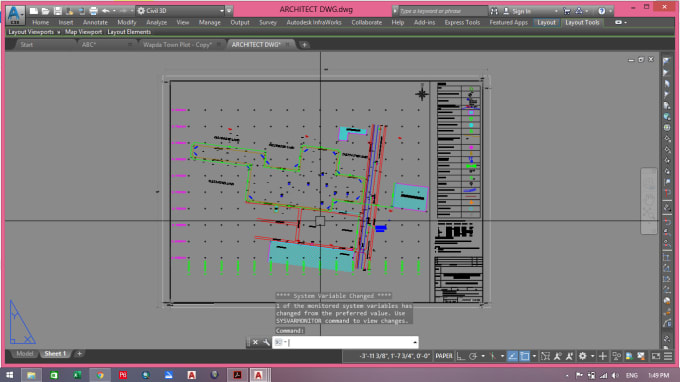This screenshot has width=680, height=382.
Task: Click in the keyword search field
Action: (x=442, y=11)
